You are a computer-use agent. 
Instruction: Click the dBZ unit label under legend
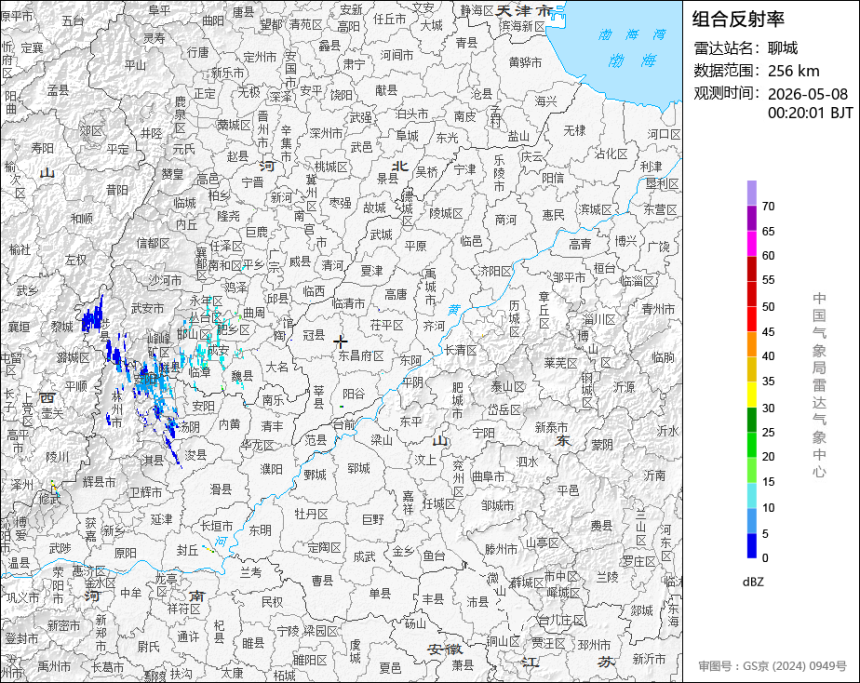(752, 582)
